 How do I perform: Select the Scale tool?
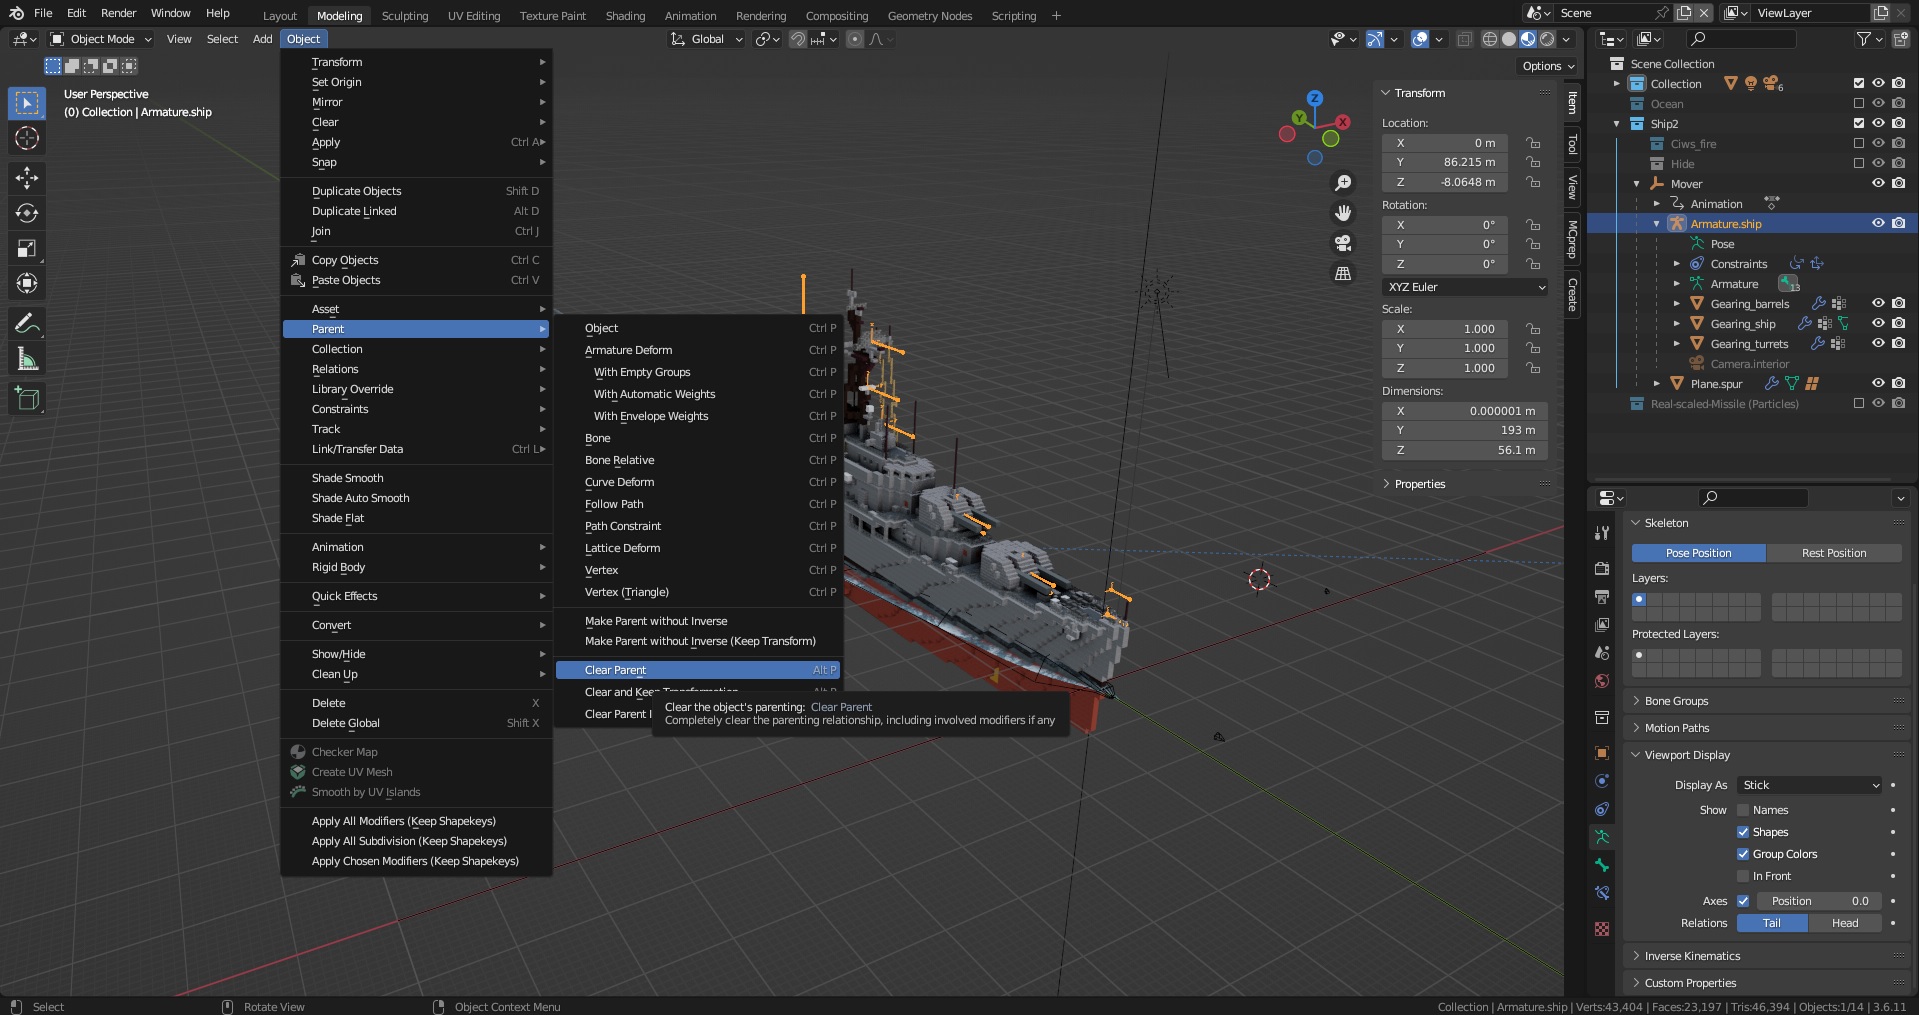(27, 248)
